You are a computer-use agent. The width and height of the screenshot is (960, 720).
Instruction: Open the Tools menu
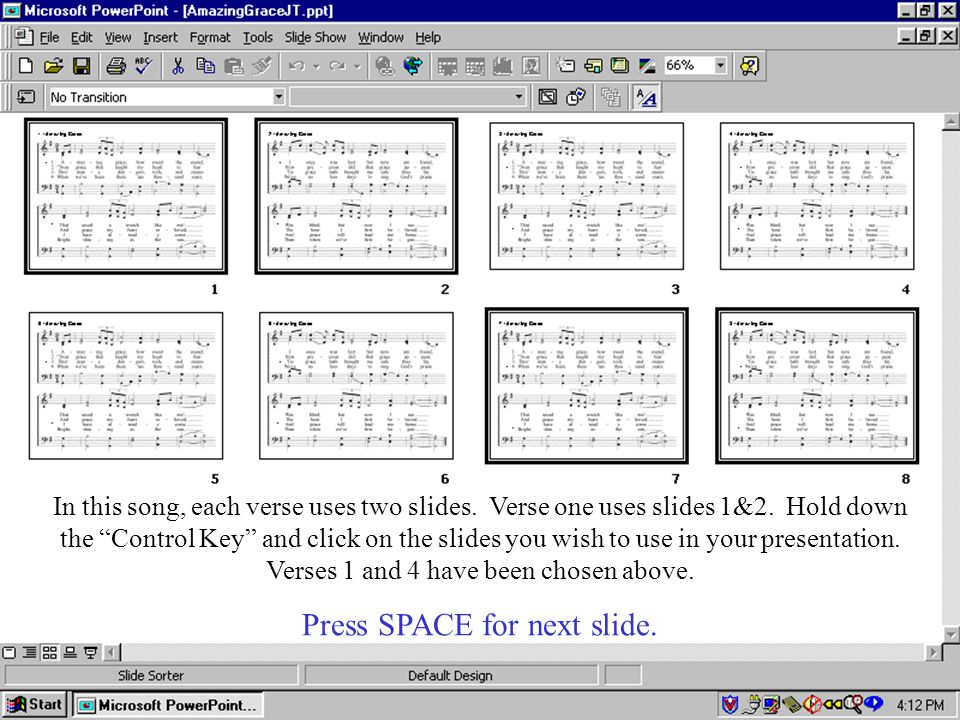tap(258, 37)
